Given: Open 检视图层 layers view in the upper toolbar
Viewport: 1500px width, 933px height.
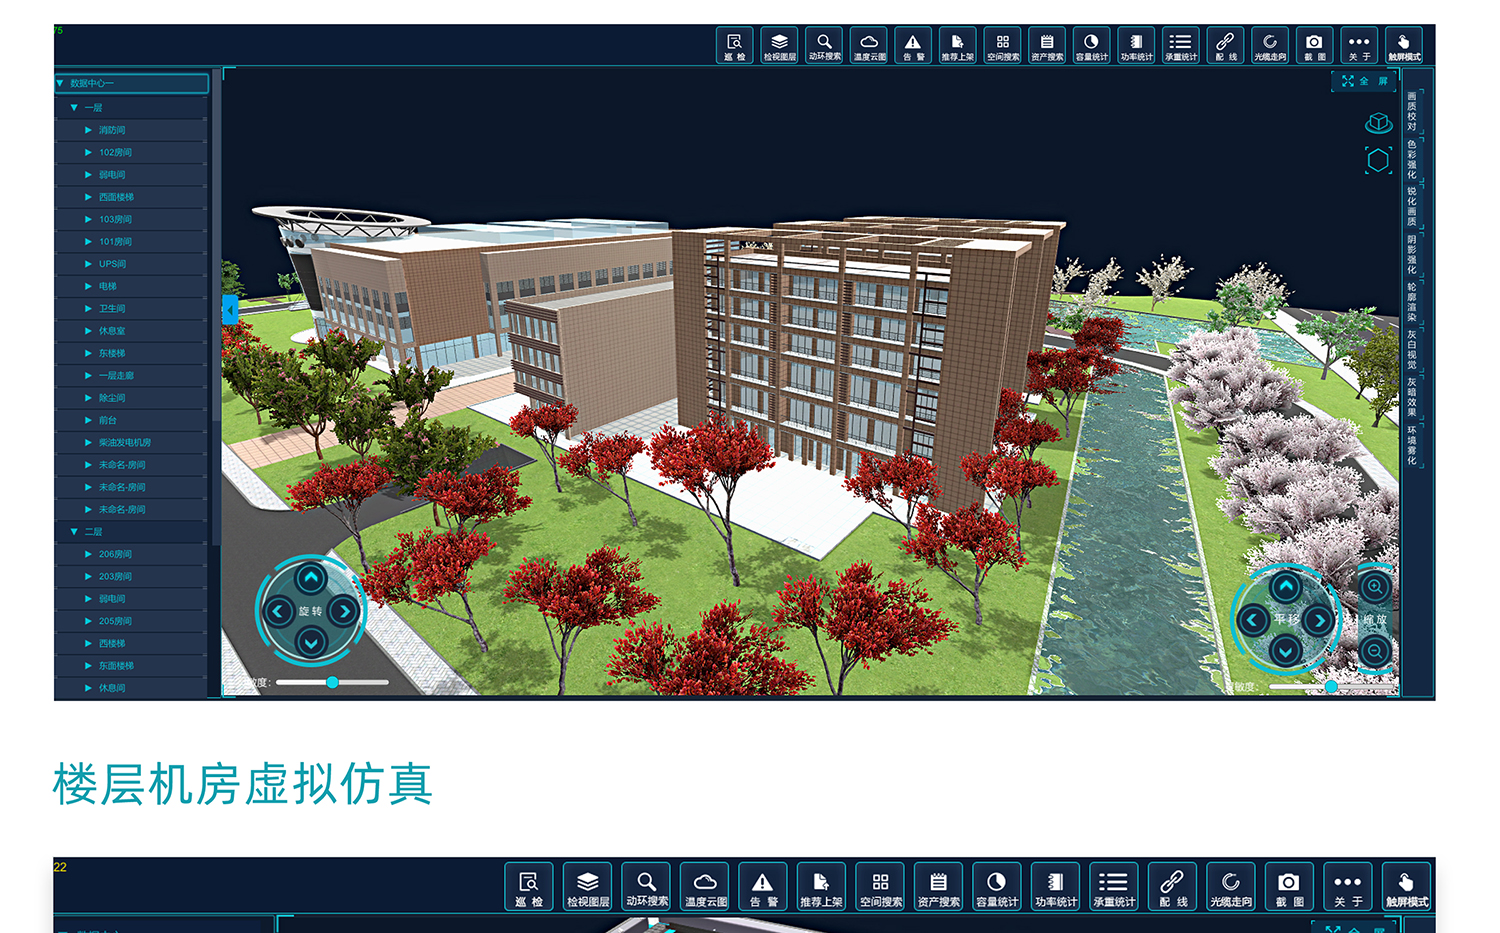Looking at the screenshot, I should 779,46.
